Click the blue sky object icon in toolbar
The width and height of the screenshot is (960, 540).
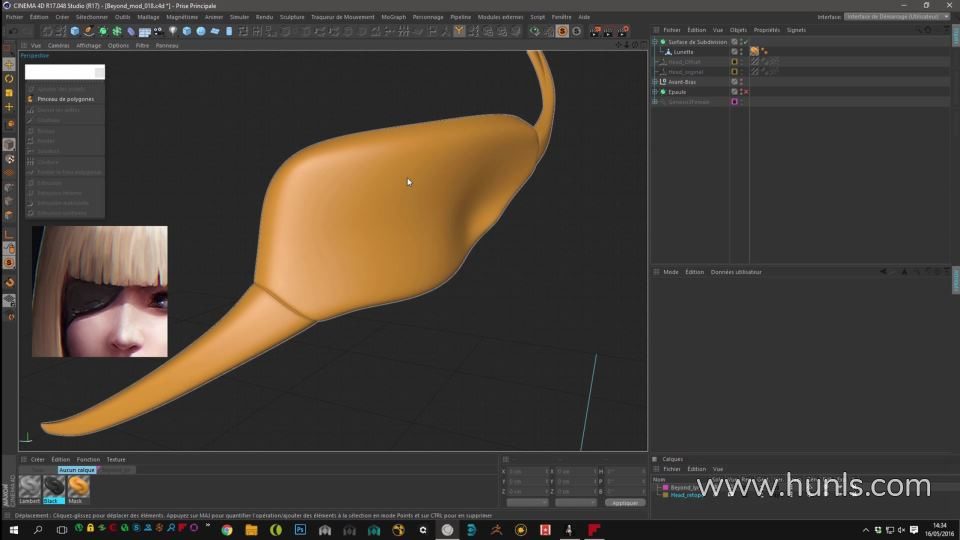(x=201, y=31)
